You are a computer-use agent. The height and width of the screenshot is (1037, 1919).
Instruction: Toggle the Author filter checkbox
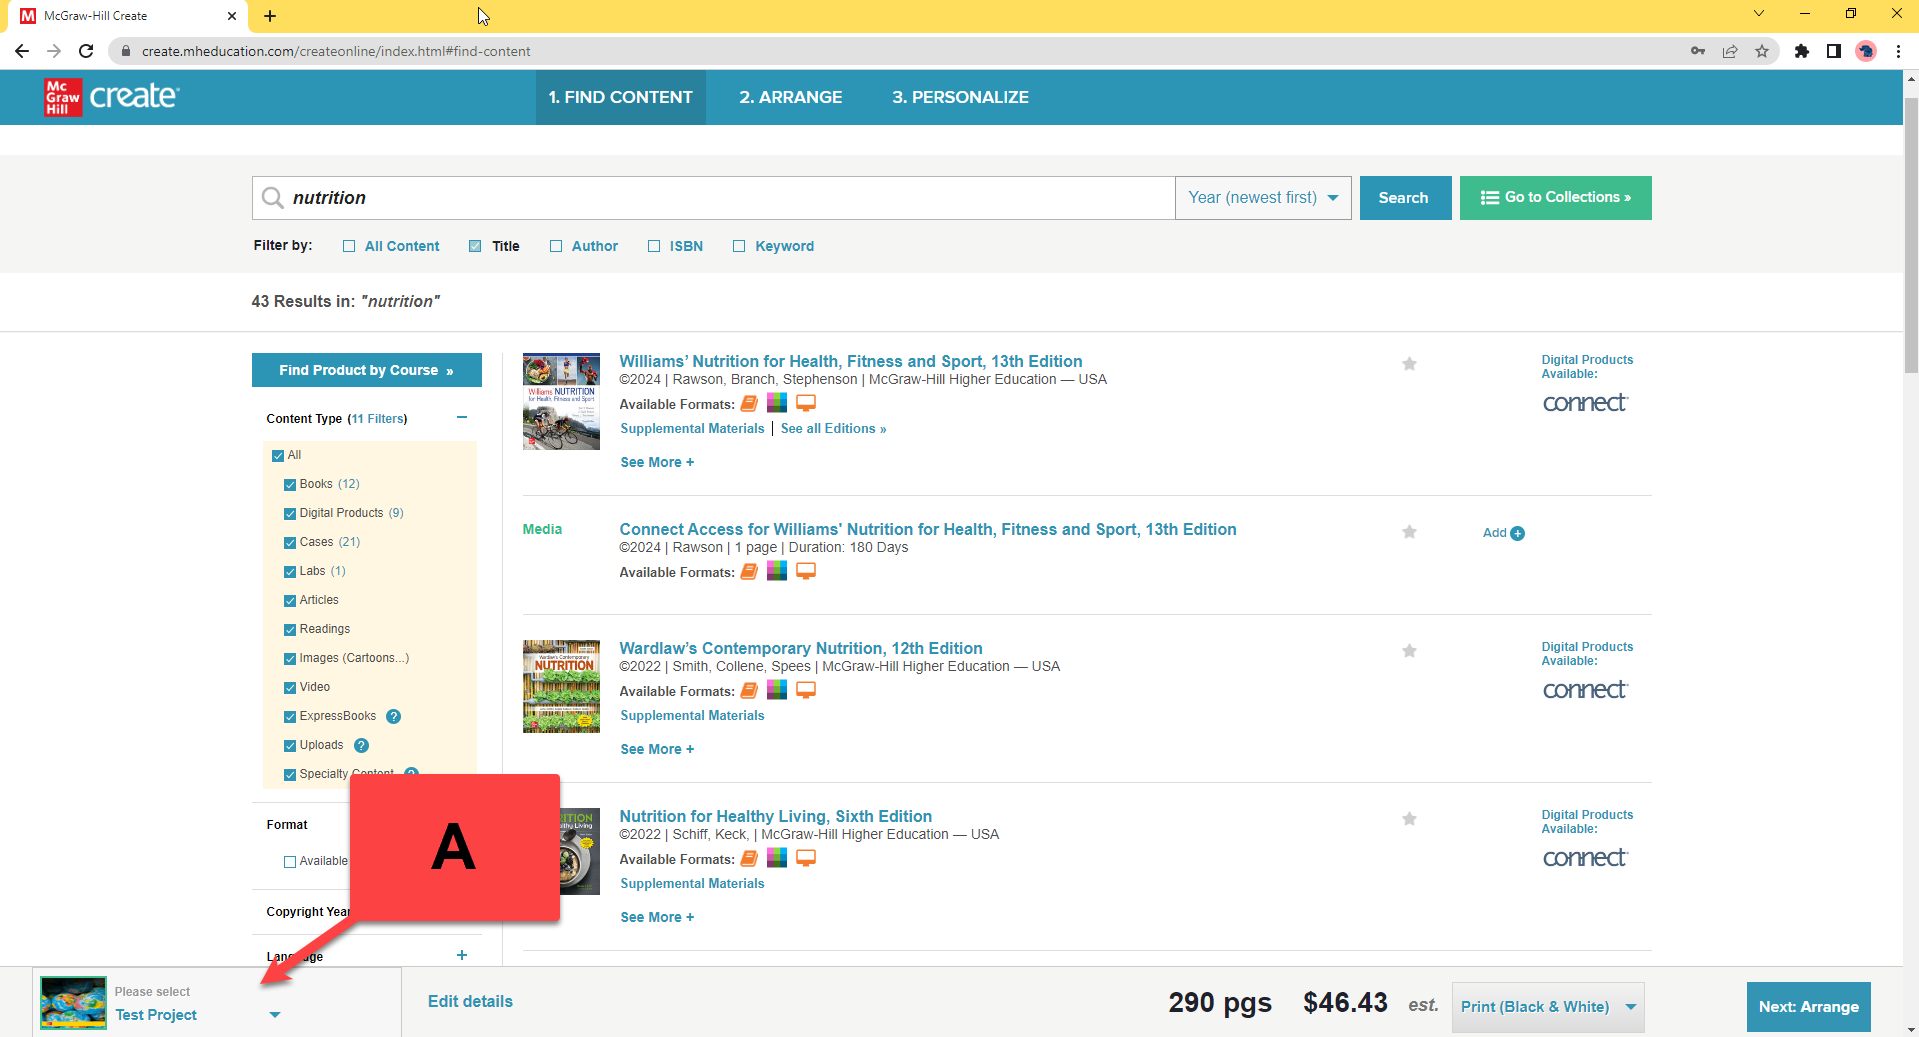point(556,246)
